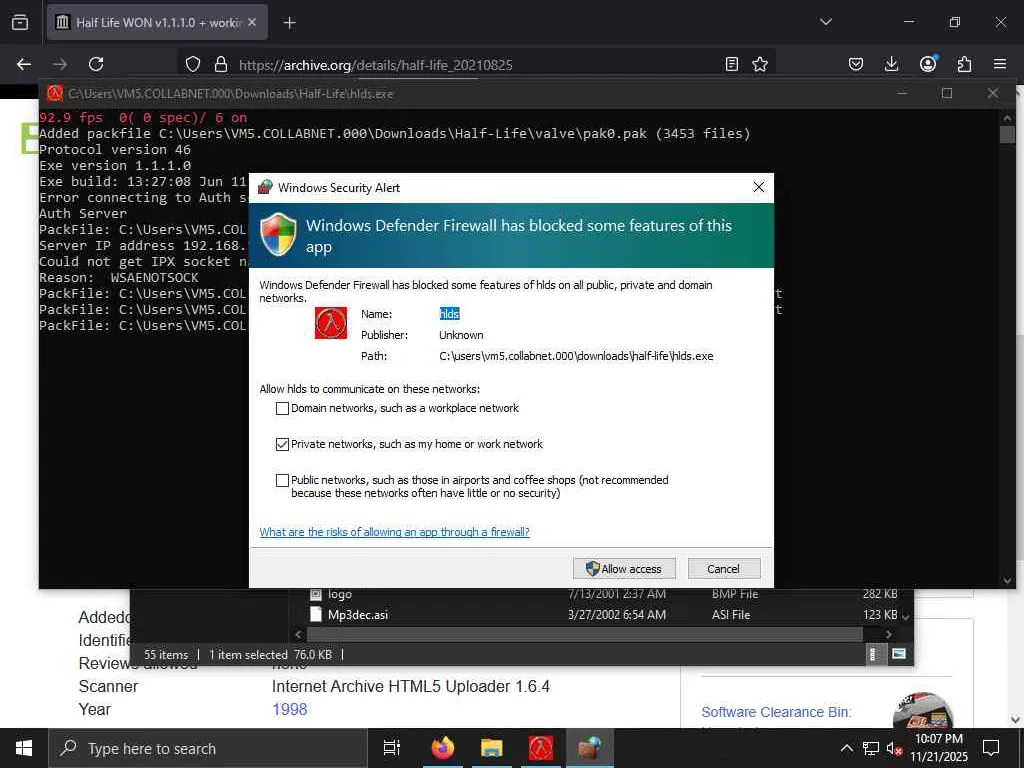Enable Domain networks checkbox
Image resolution: width=1024 pixels, height=768 pixels.
coord(282,408)
